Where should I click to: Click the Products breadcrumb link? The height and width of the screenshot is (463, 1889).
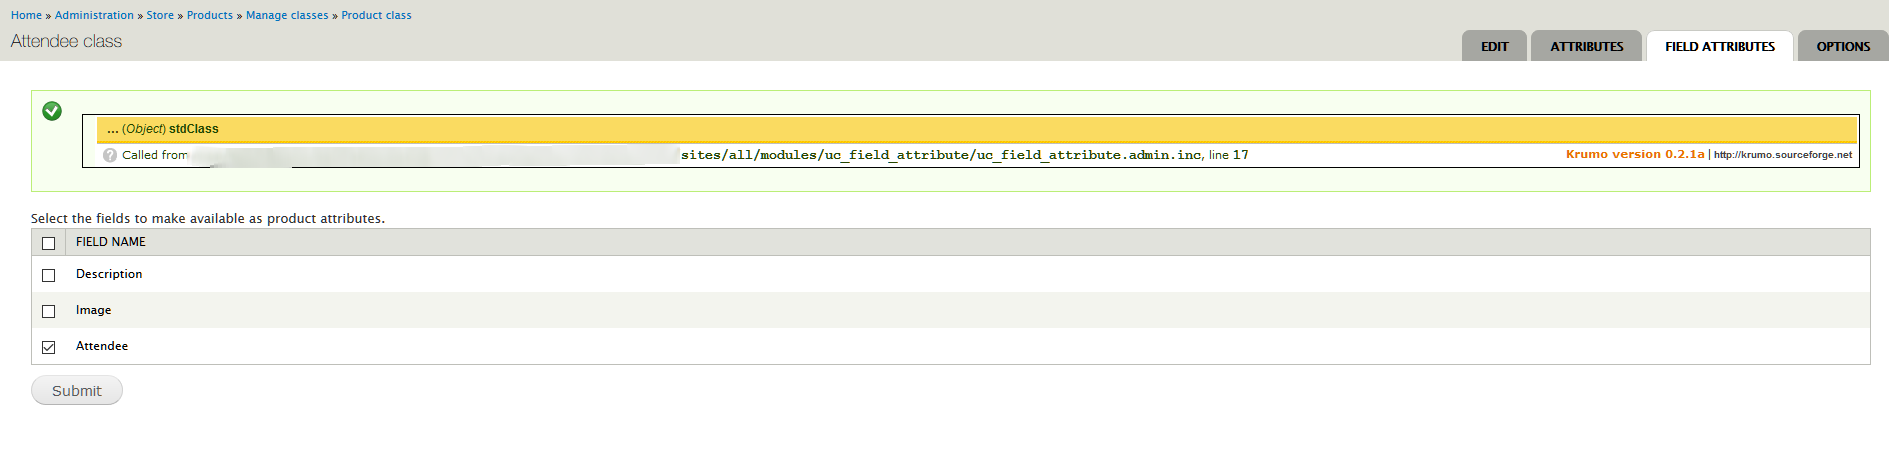[x=209, y=15]
